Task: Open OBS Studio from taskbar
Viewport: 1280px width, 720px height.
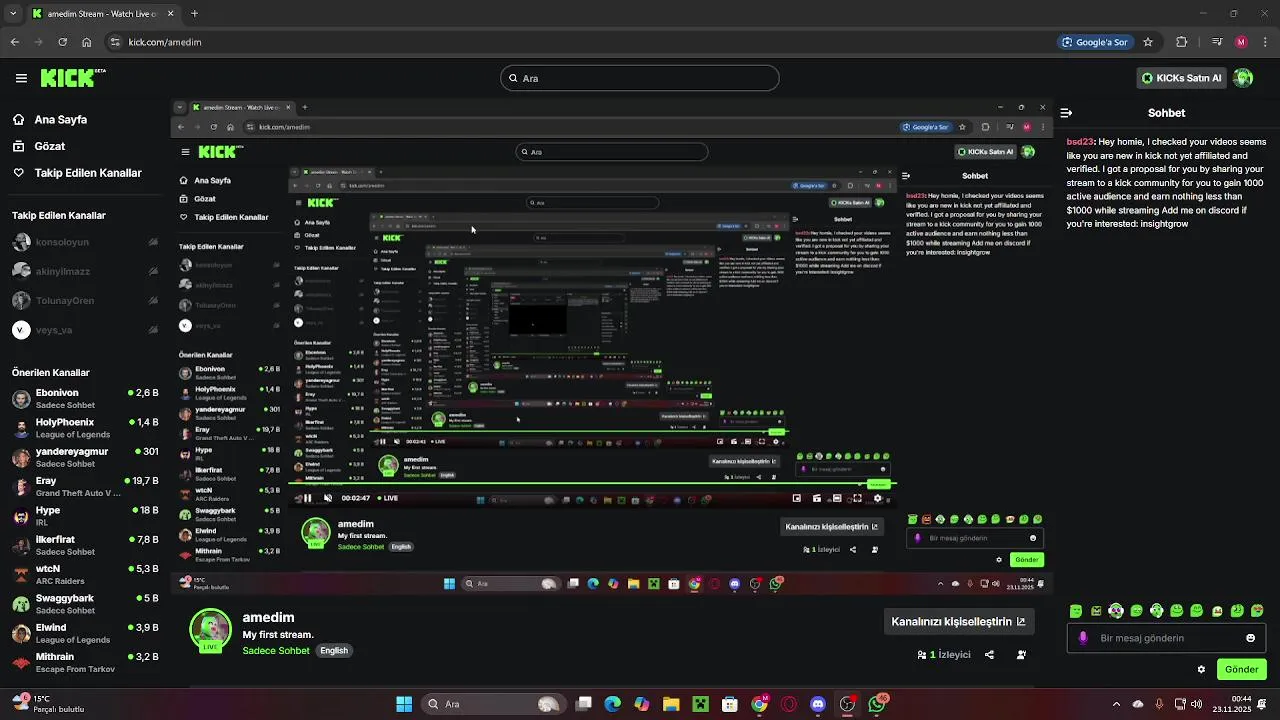Action: click(x=848, y=704)
